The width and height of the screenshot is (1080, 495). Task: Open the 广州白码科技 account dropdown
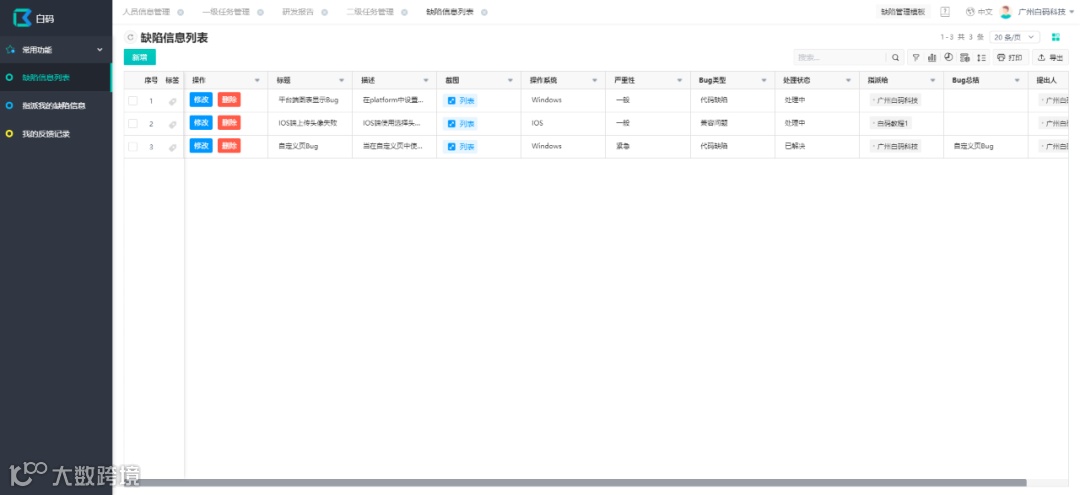(x=1046, y=12)
